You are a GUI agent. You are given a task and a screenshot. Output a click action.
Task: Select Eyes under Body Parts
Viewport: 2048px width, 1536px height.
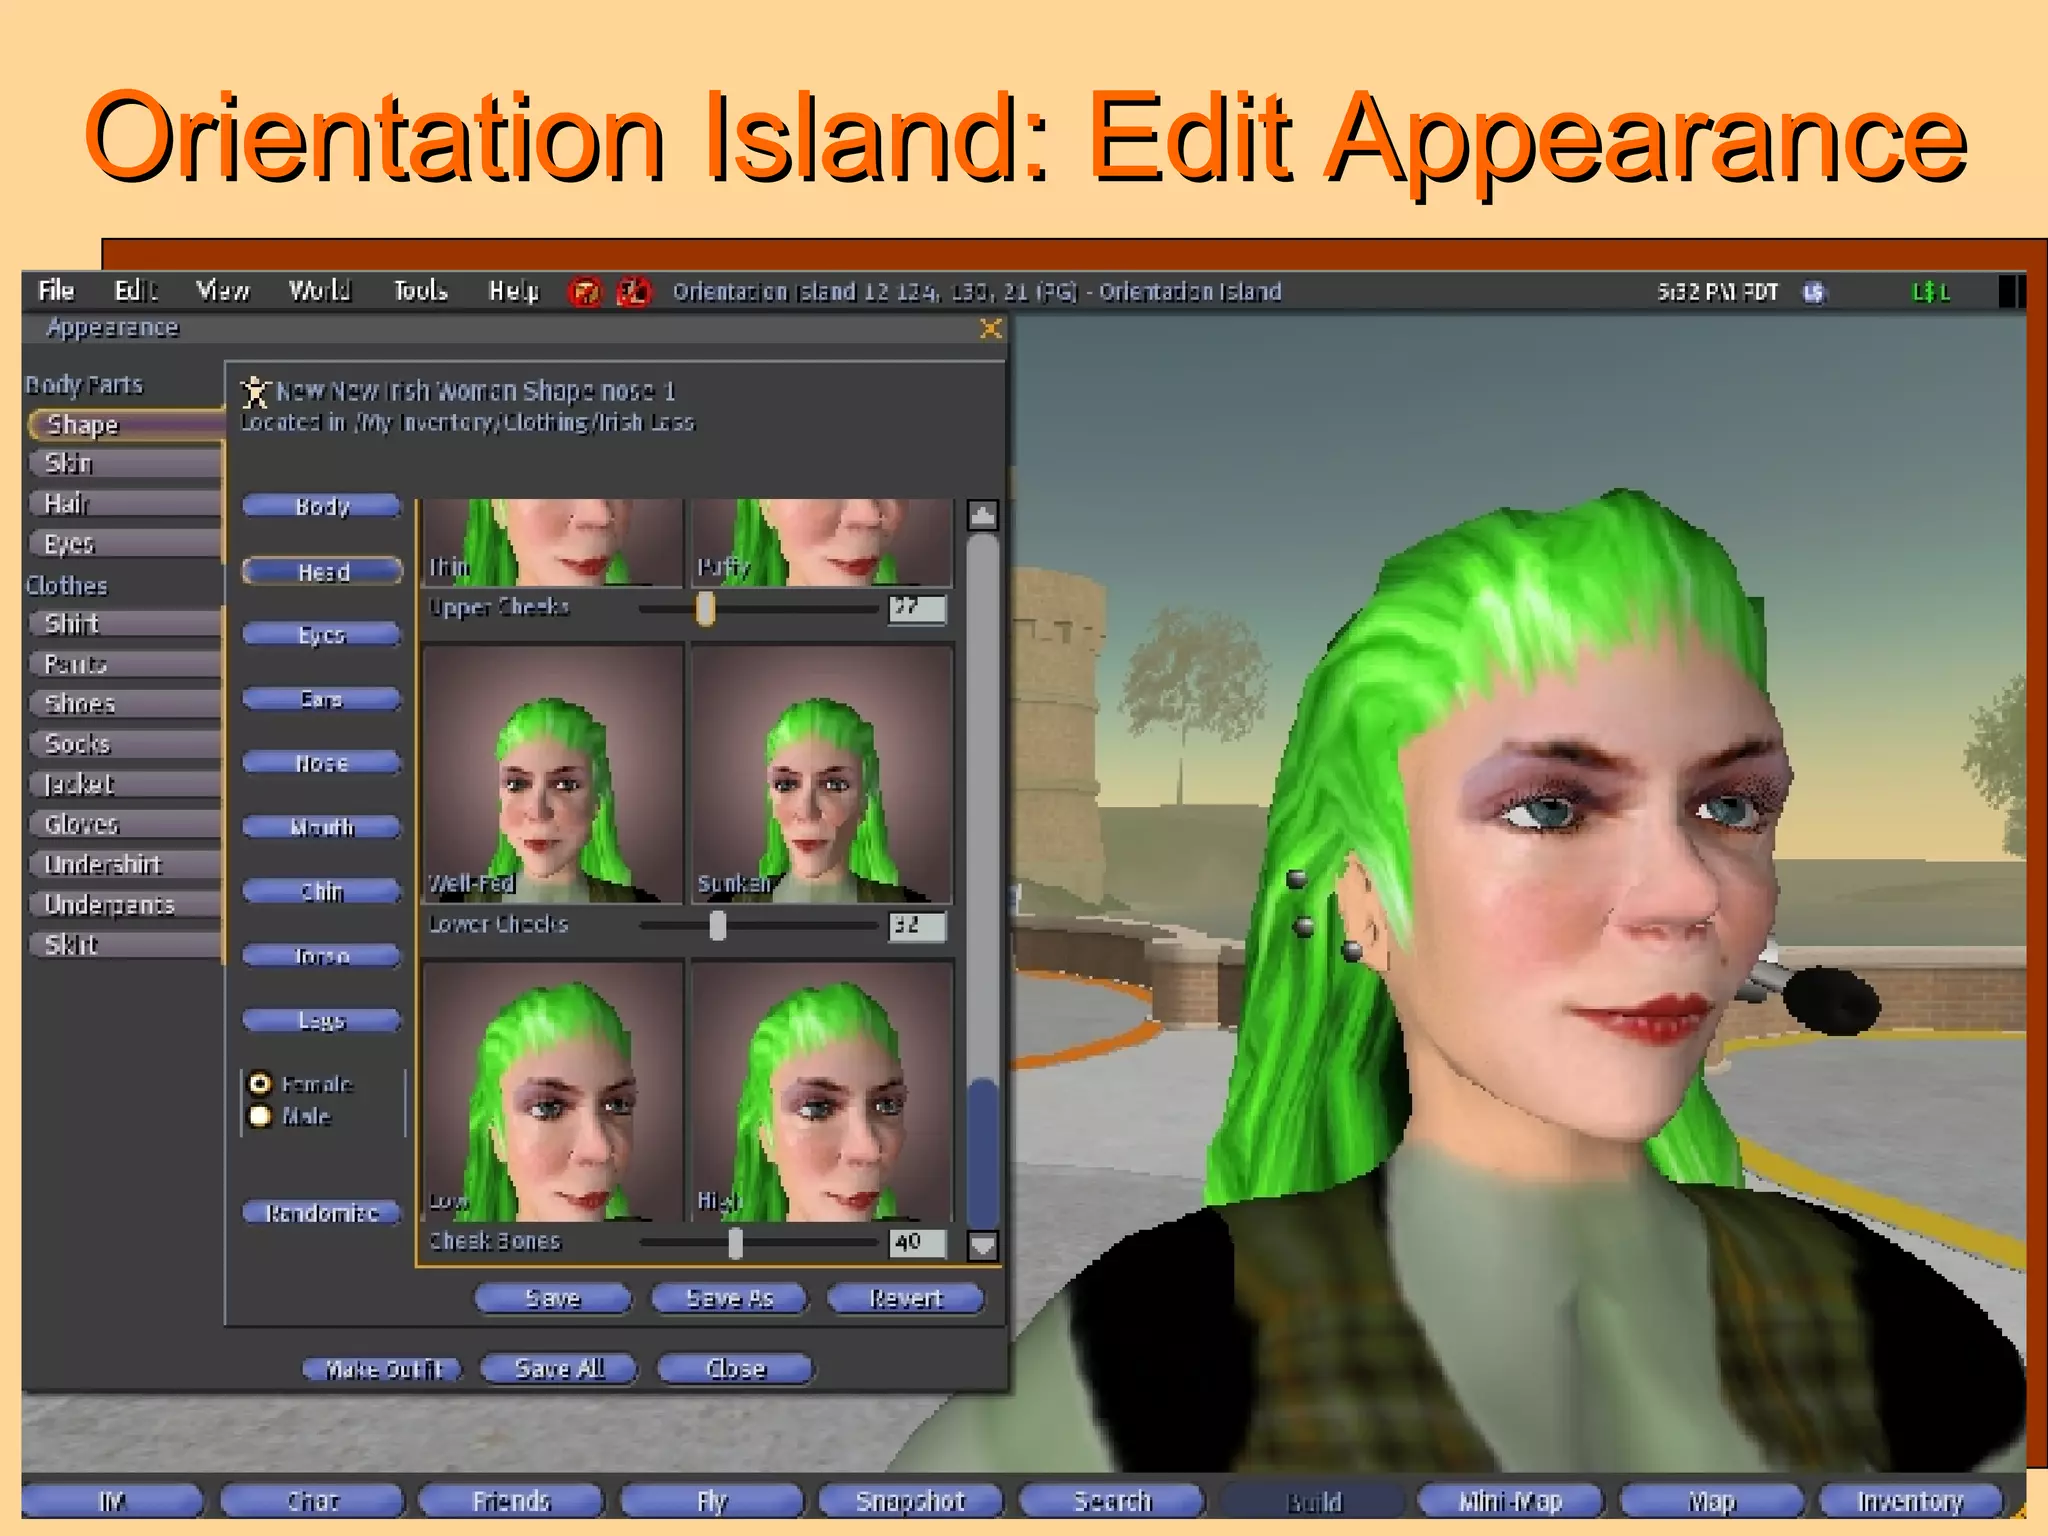[x=126, y=543]
